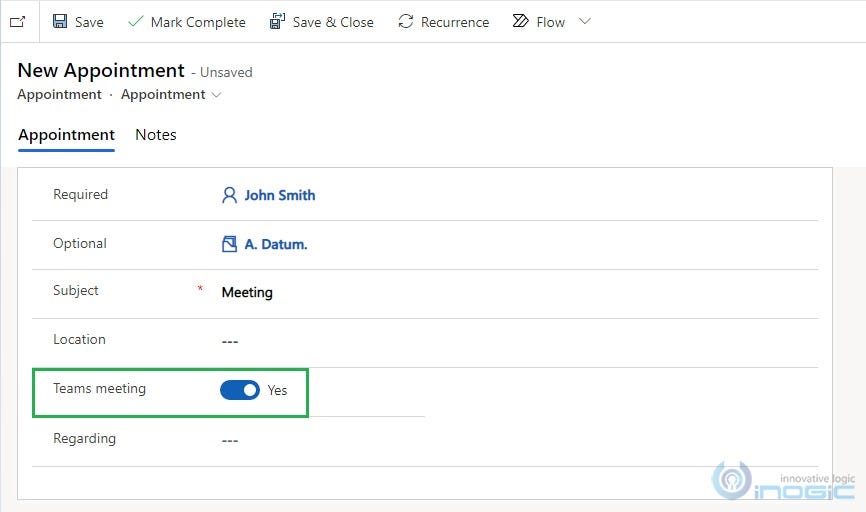This screenshot has width=866, height=512.
Task: Click the account icon beside A. Datum
Action: coord(229,244)
